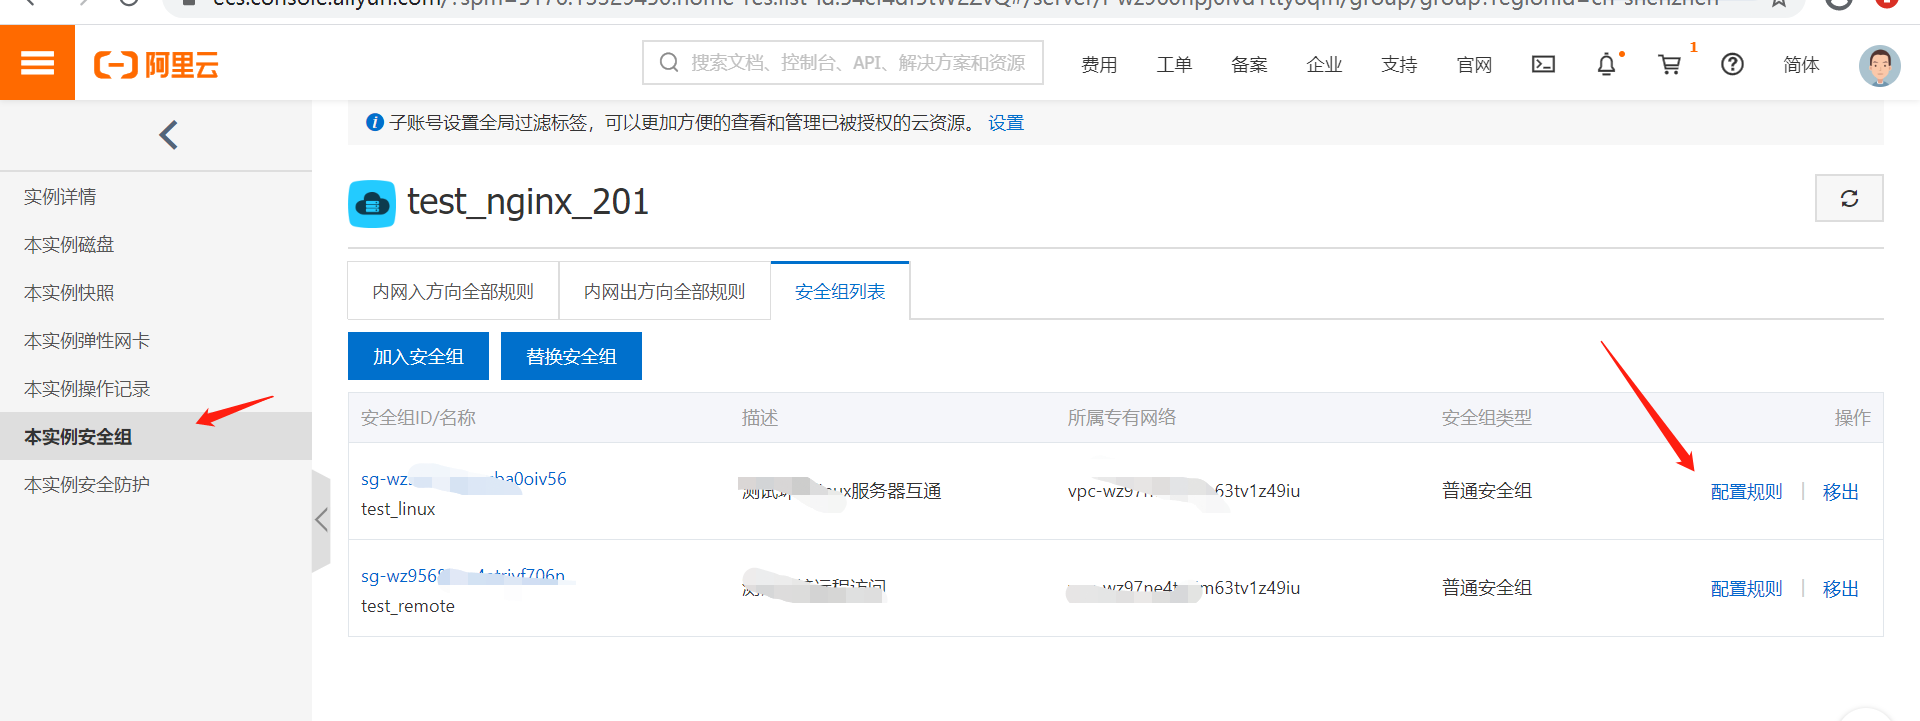Open the orange hamburger main menu
The height and width of the screenshot is (721, 1920).
click(37, 64)
